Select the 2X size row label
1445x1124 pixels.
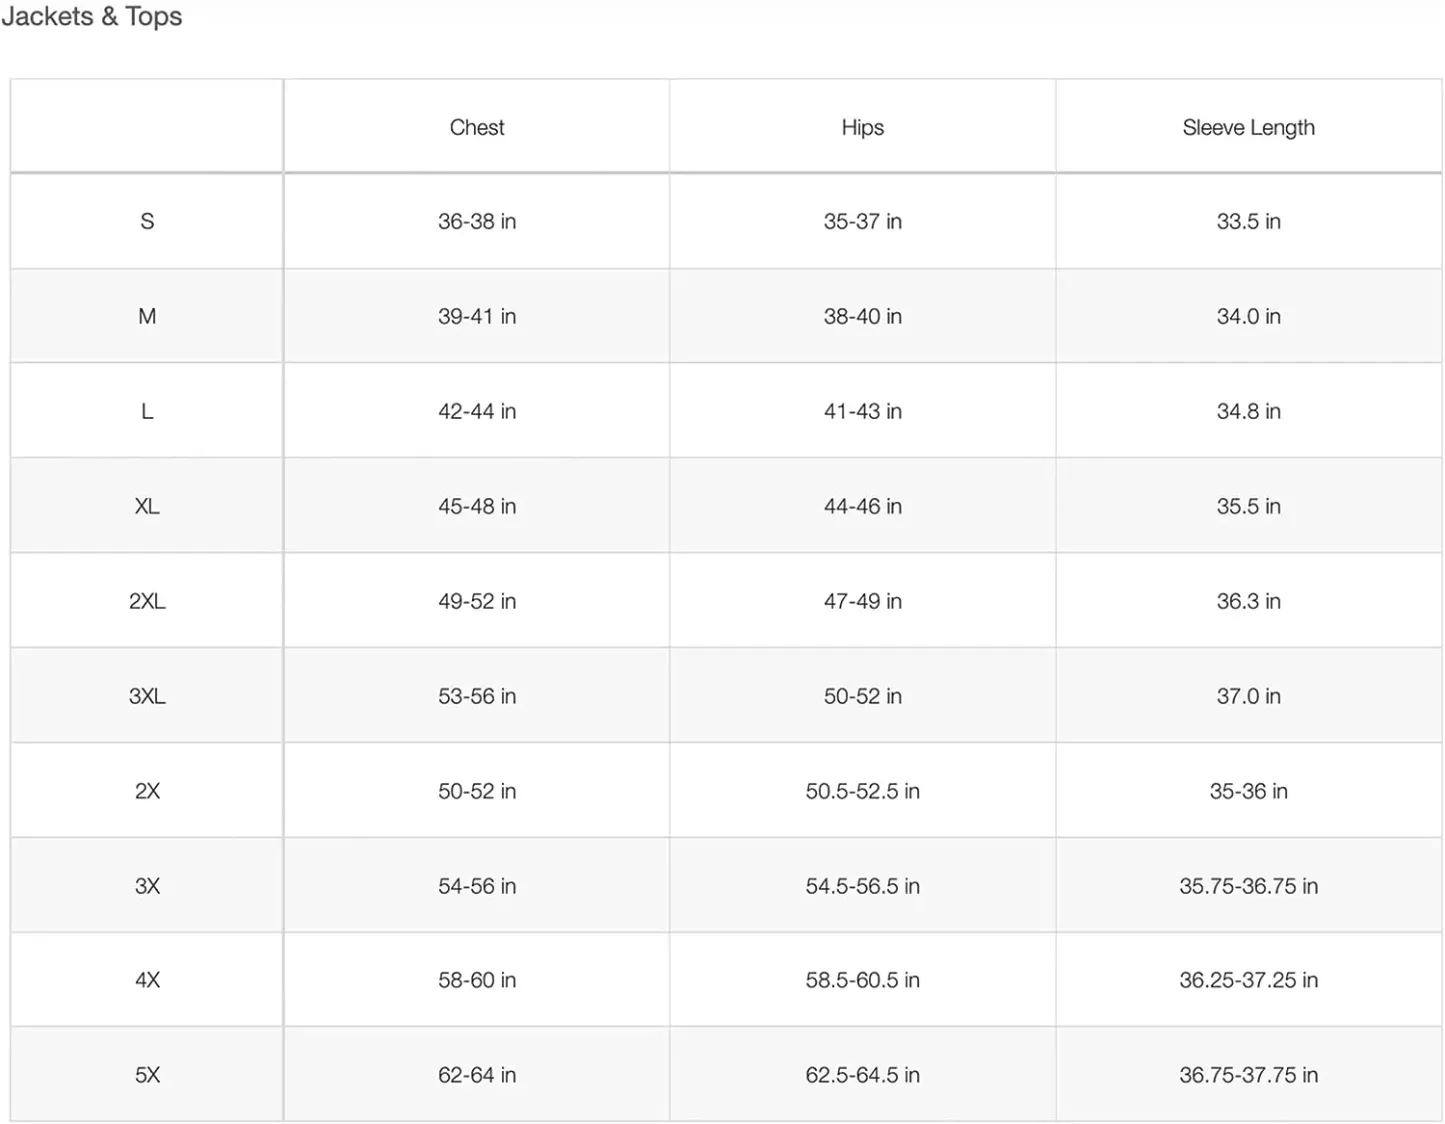coord(147,791)
